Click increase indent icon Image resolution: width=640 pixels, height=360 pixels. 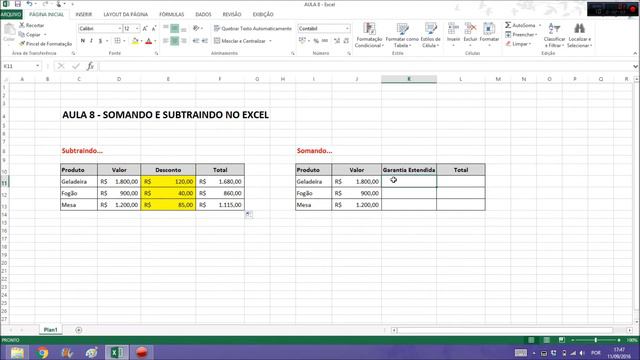(204, 41)
